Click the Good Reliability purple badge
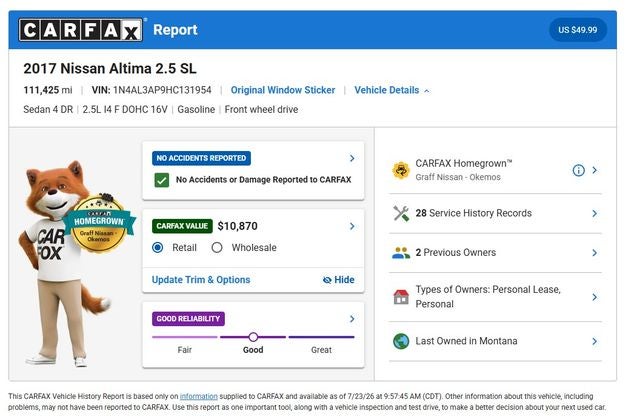The width and height of the screenshot is (640, 416). click(x=188, y=319)
